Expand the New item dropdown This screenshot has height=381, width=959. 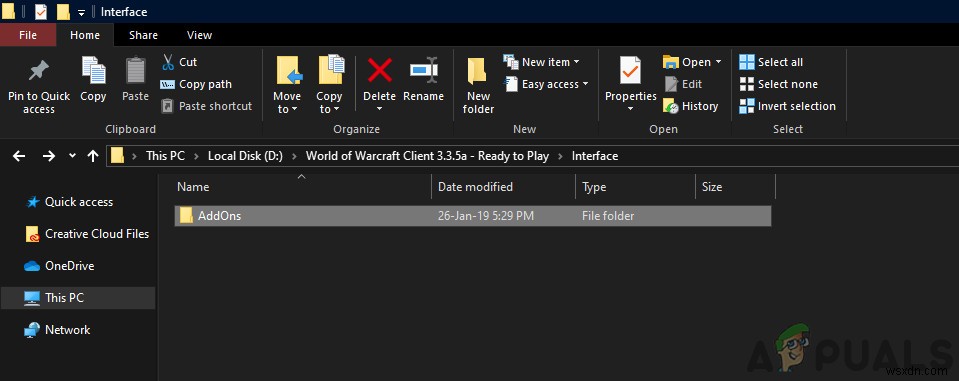(576, 62)
